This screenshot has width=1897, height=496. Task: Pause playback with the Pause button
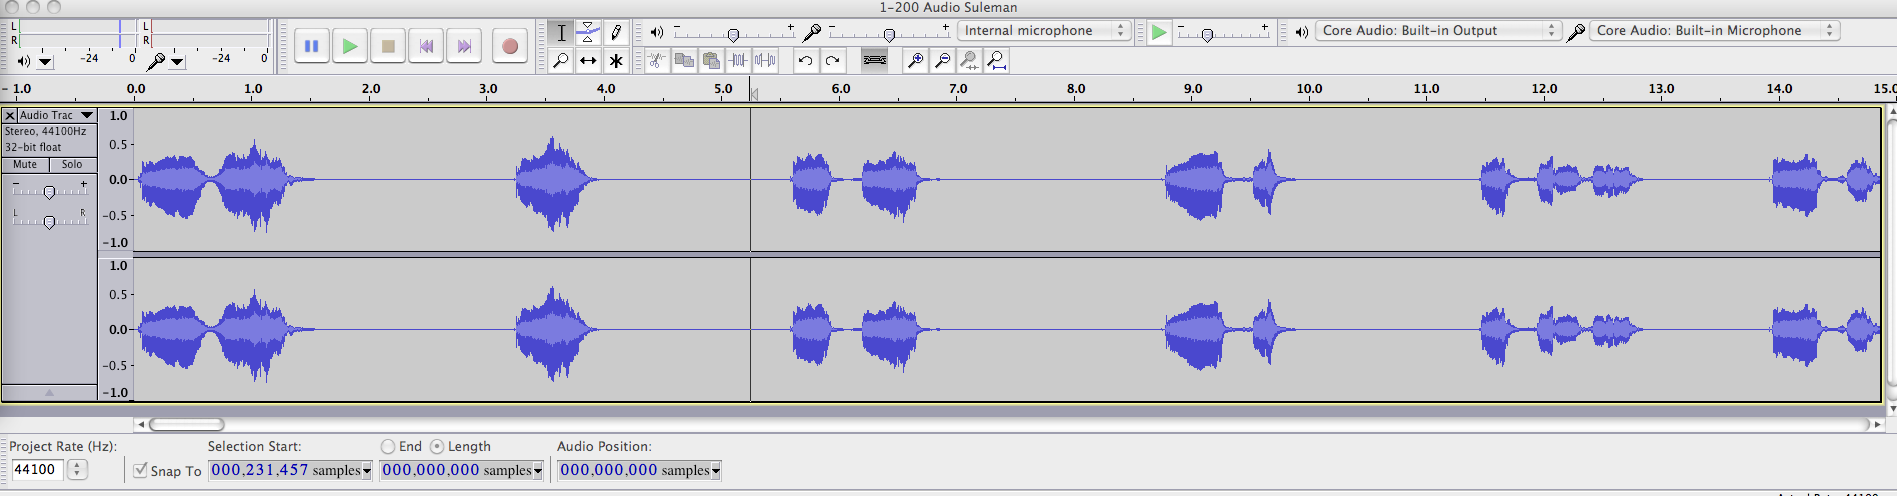click(x=312, y=46)
